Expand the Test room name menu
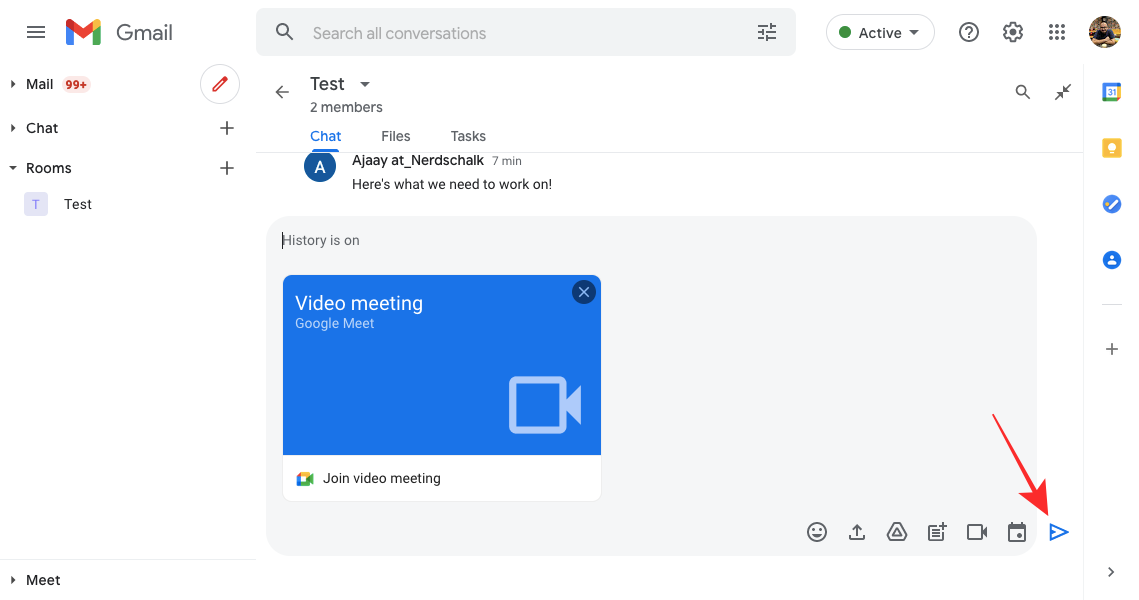The width and height of the screenshot is (1139, 600). (365, 84)
